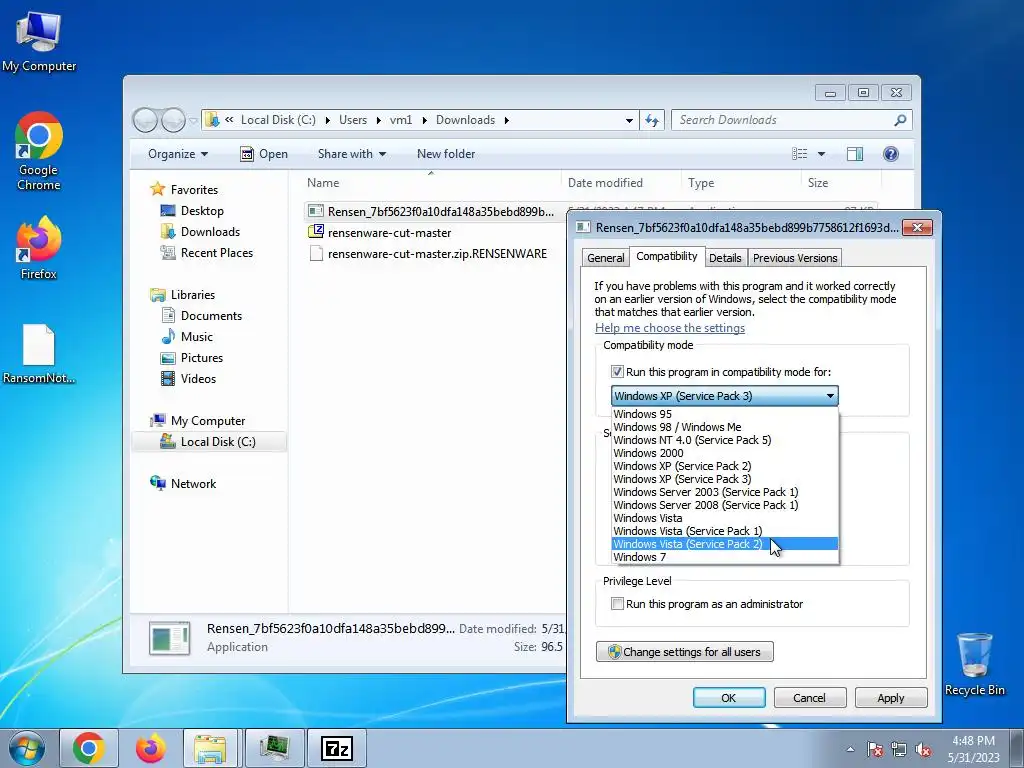Image resolution: width=1024 pixels, height=768 pixels.
Task: Click Change settings for all users
Action: 684,652
